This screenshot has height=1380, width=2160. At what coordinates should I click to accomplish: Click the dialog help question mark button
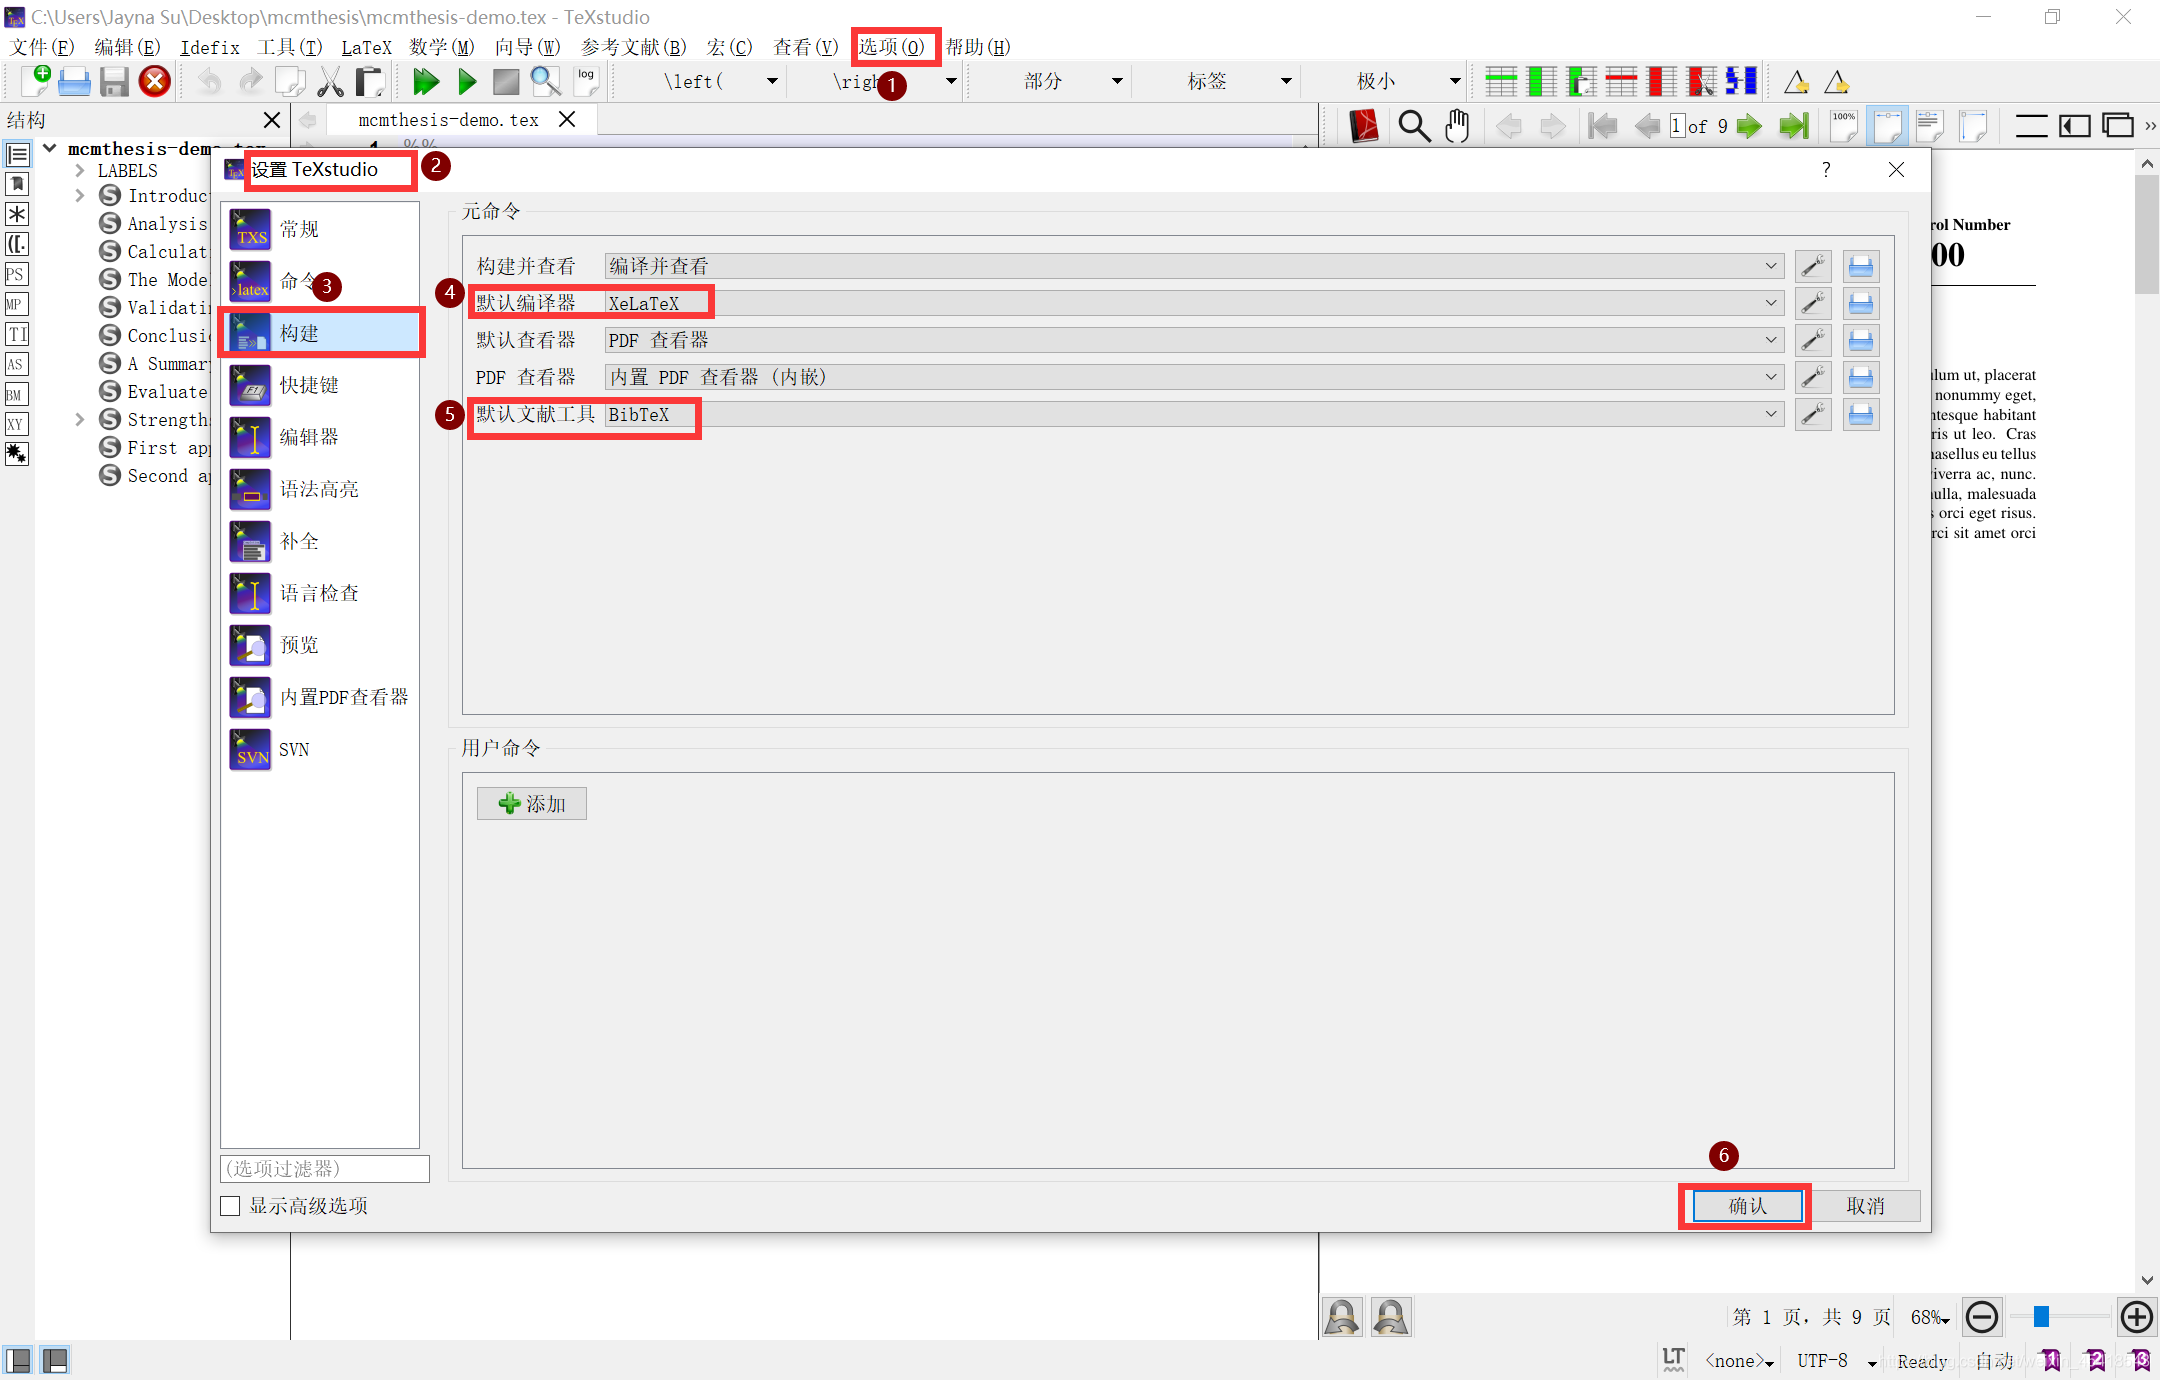[x=1826, y=170]
